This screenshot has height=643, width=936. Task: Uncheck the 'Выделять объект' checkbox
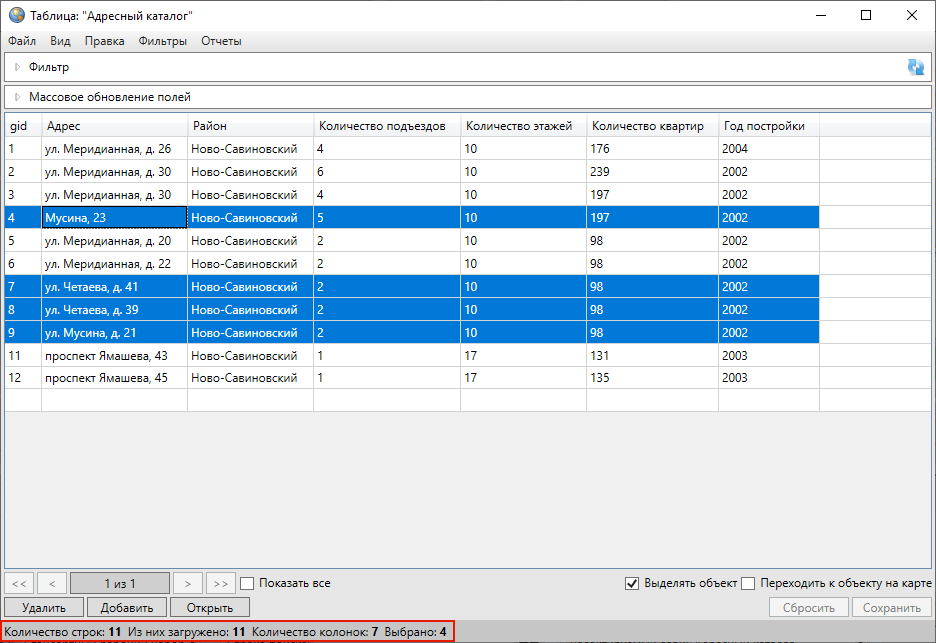point(631,583)
